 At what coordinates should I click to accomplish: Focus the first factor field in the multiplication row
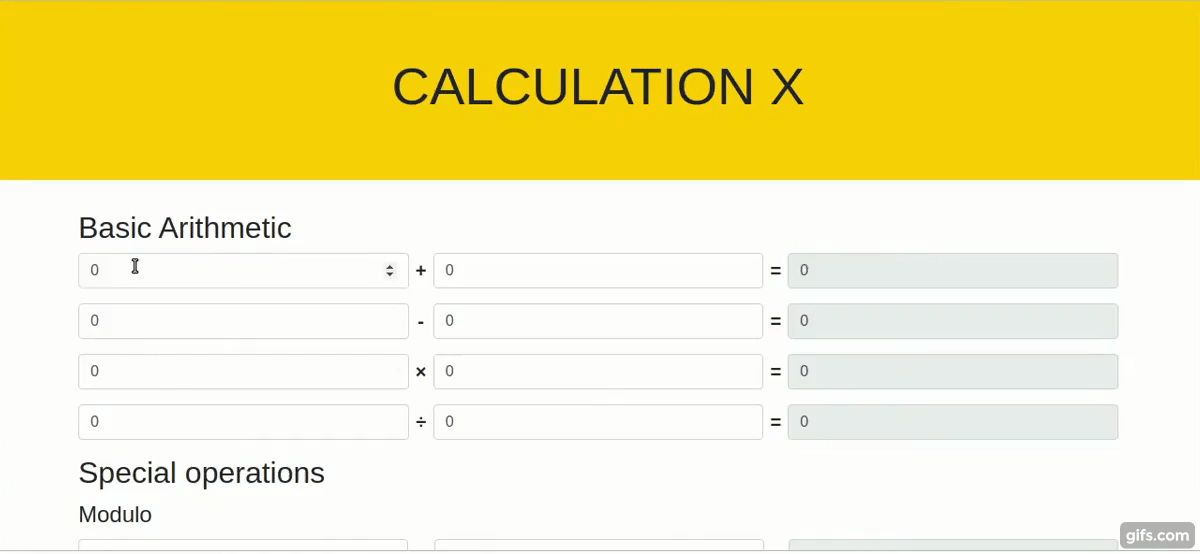(243, 371)
